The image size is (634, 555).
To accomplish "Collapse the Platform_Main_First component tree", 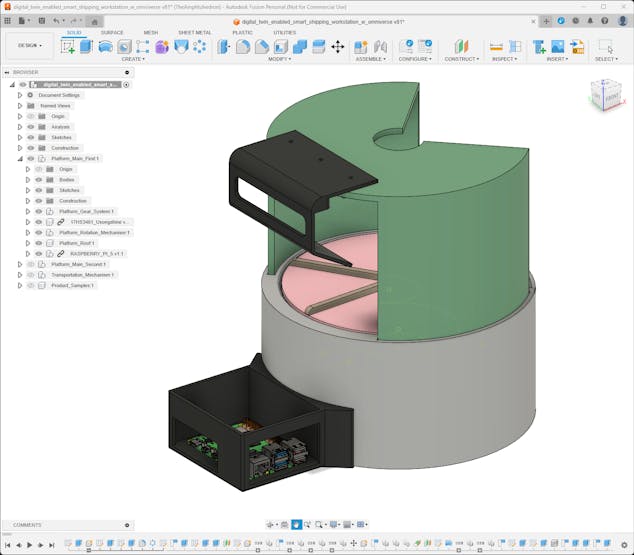I will pyautogui.click(x=19, y=158).
